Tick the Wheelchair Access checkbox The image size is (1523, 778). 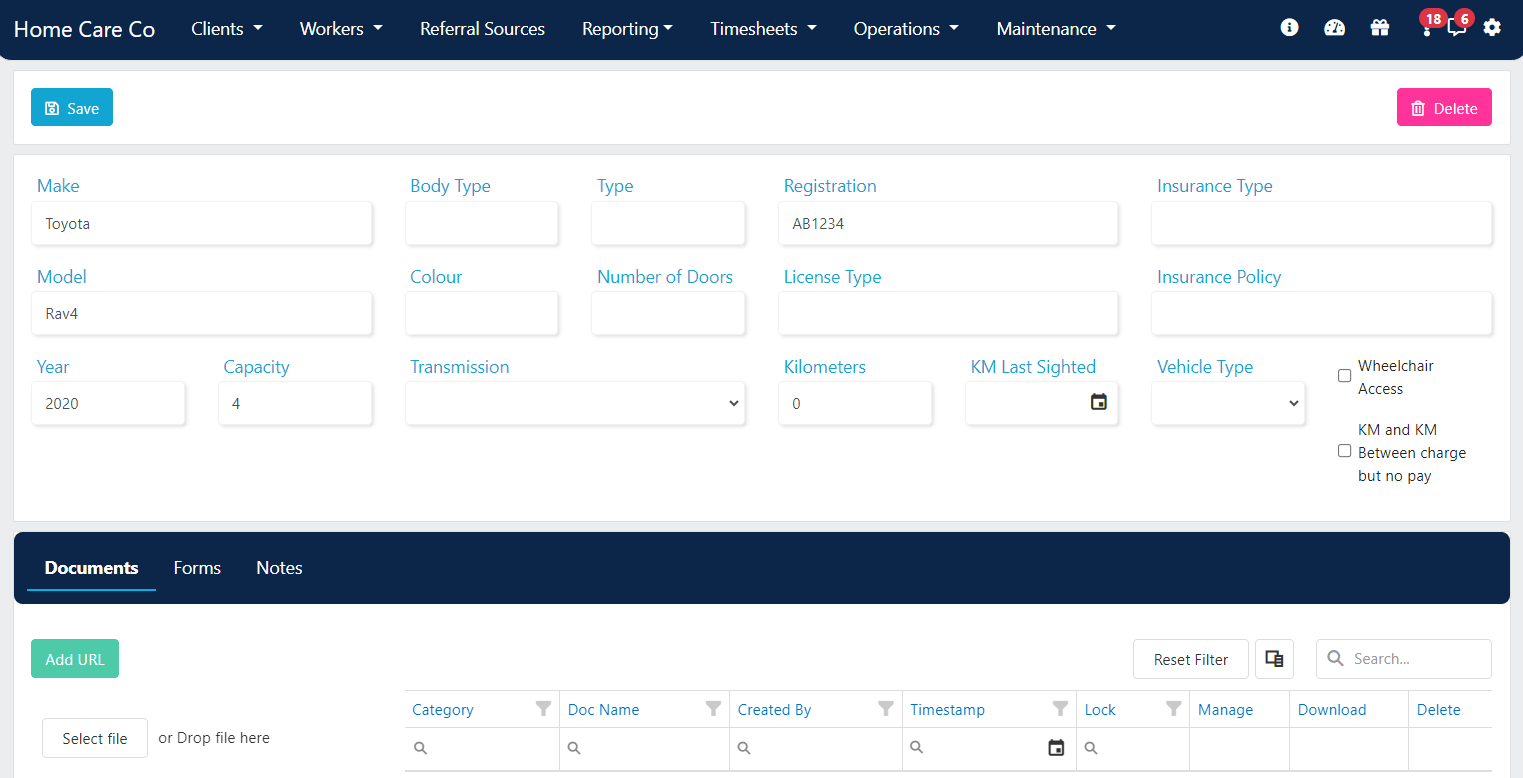[x=1344, y=376]
